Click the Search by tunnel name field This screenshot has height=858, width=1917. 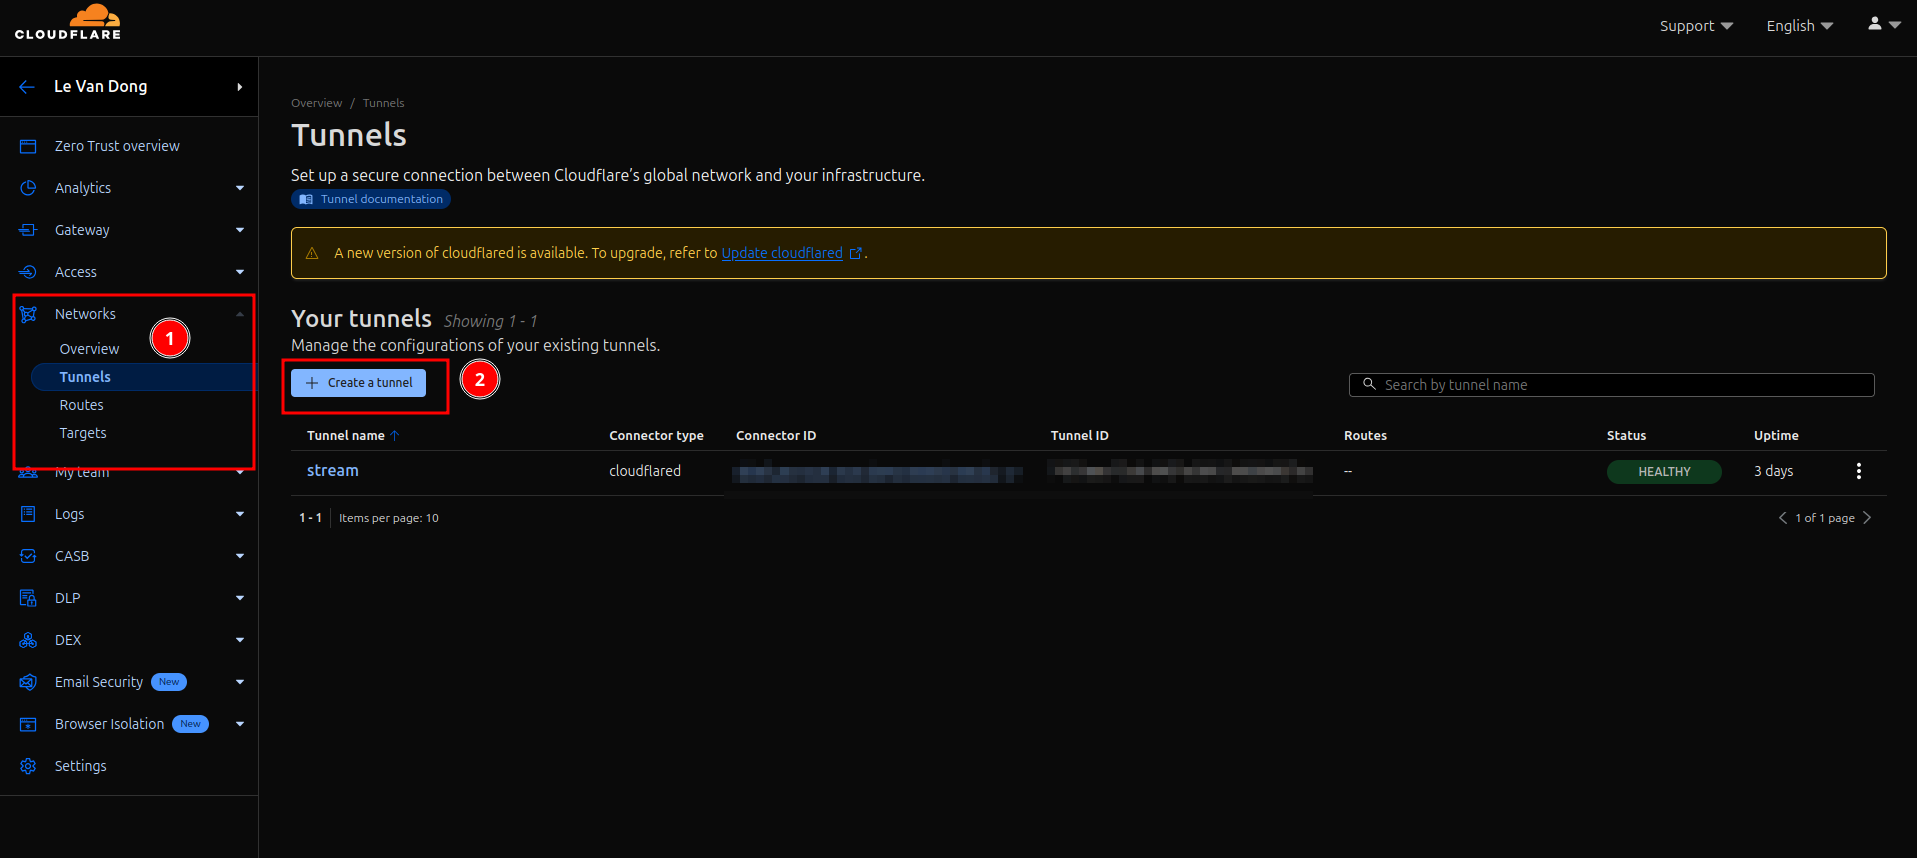tap(1611, 385)
